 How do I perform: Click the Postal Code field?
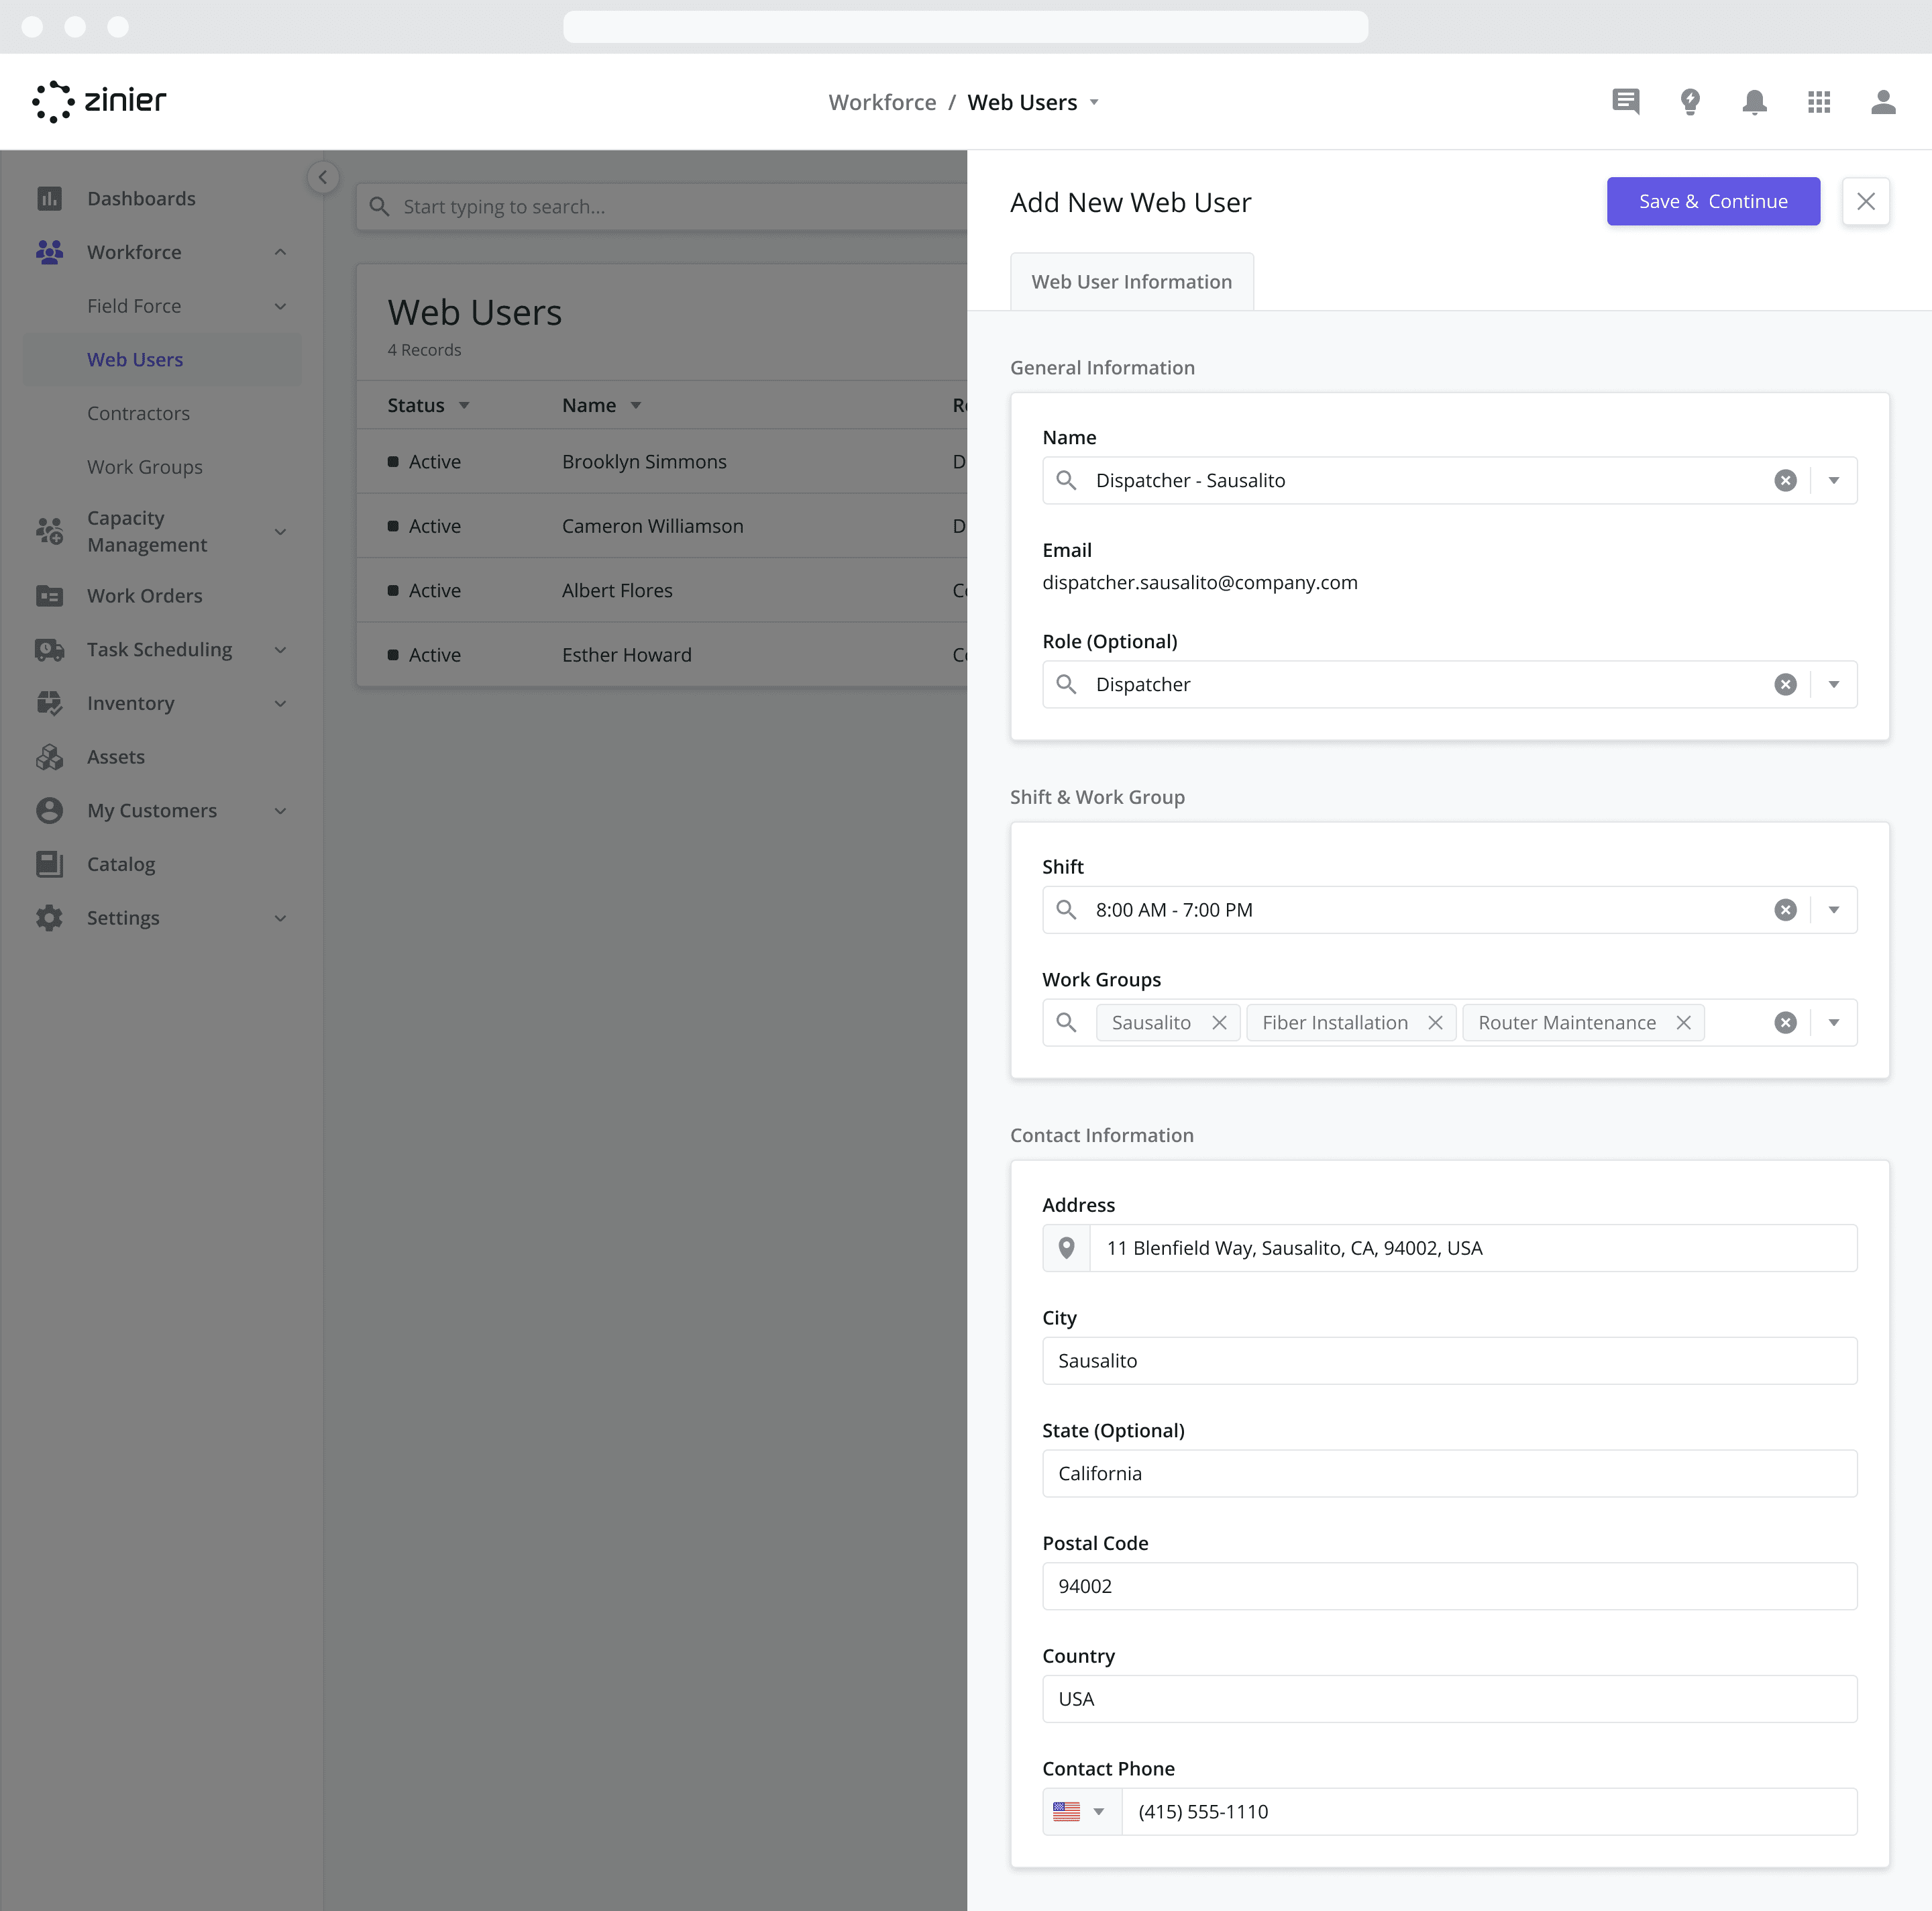tap(1449, 1586)
